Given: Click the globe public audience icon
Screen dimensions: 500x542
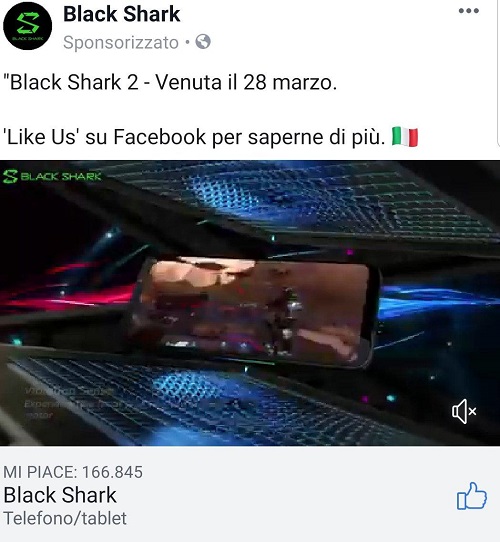Looking at the screenshot, I should coord(203,42).
